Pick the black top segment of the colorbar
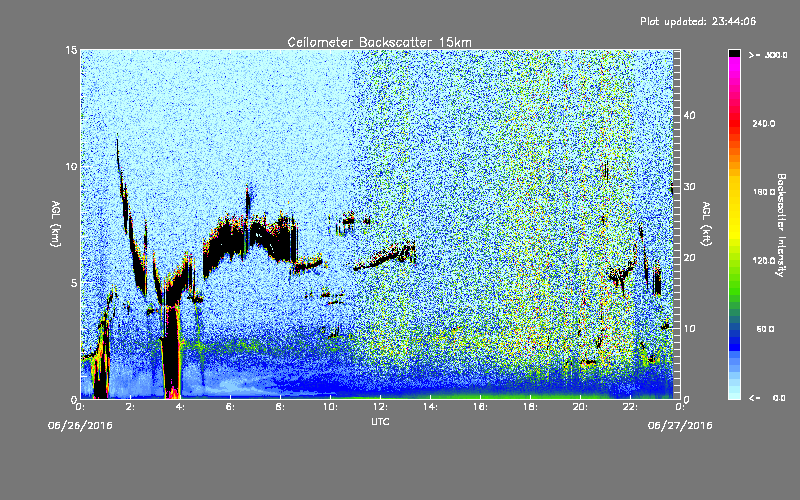The width and height of the screenshot is (800, 500). (734, 53)
